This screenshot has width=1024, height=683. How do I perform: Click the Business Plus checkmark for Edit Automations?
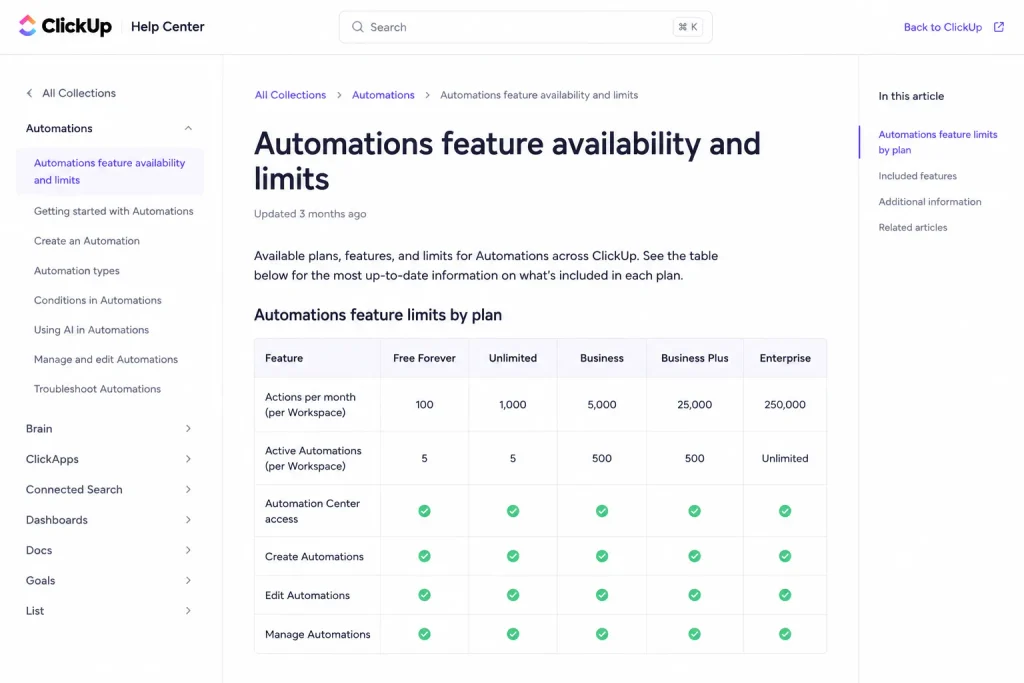pyautogui.click(x=695, y=595)
